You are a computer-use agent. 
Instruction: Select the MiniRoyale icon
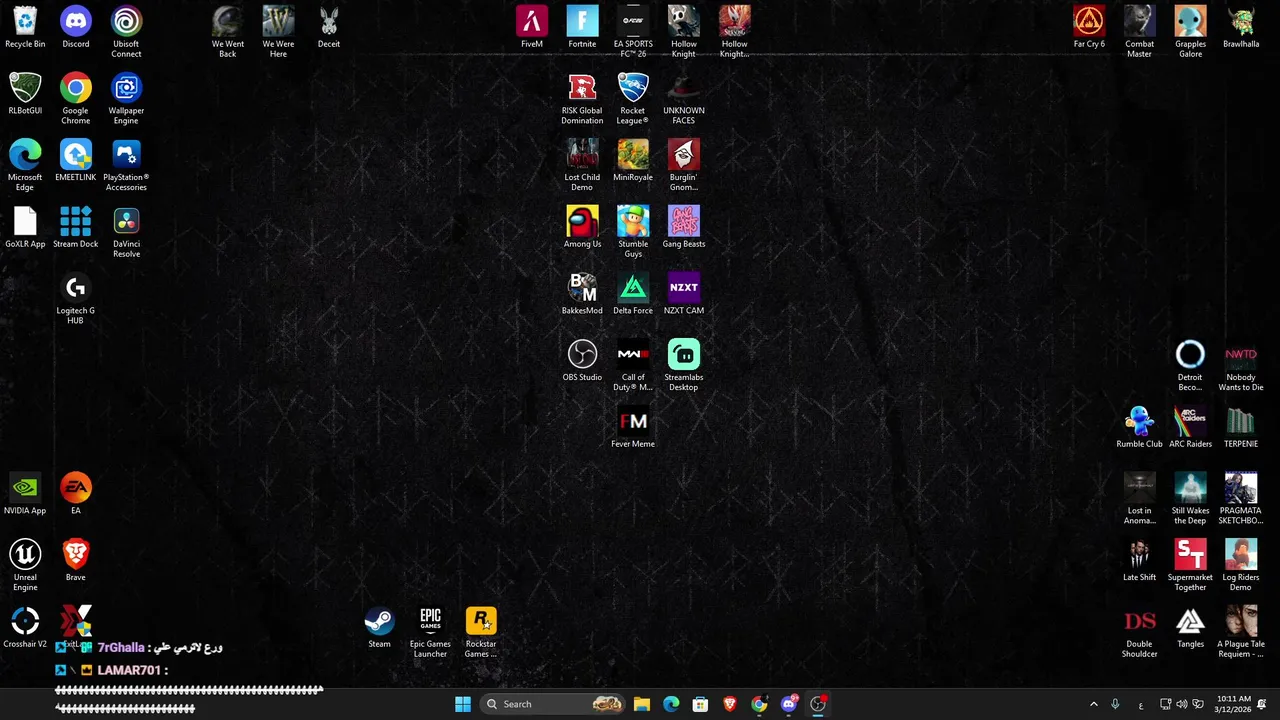coord(633,161)
